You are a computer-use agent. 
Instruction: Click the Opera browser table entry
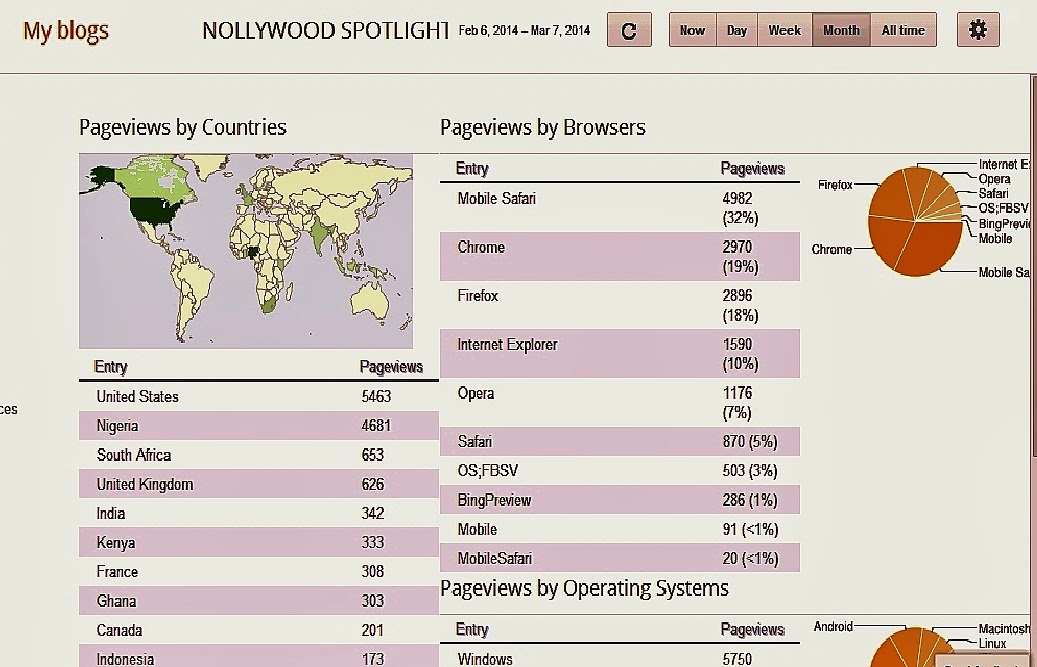476,393
